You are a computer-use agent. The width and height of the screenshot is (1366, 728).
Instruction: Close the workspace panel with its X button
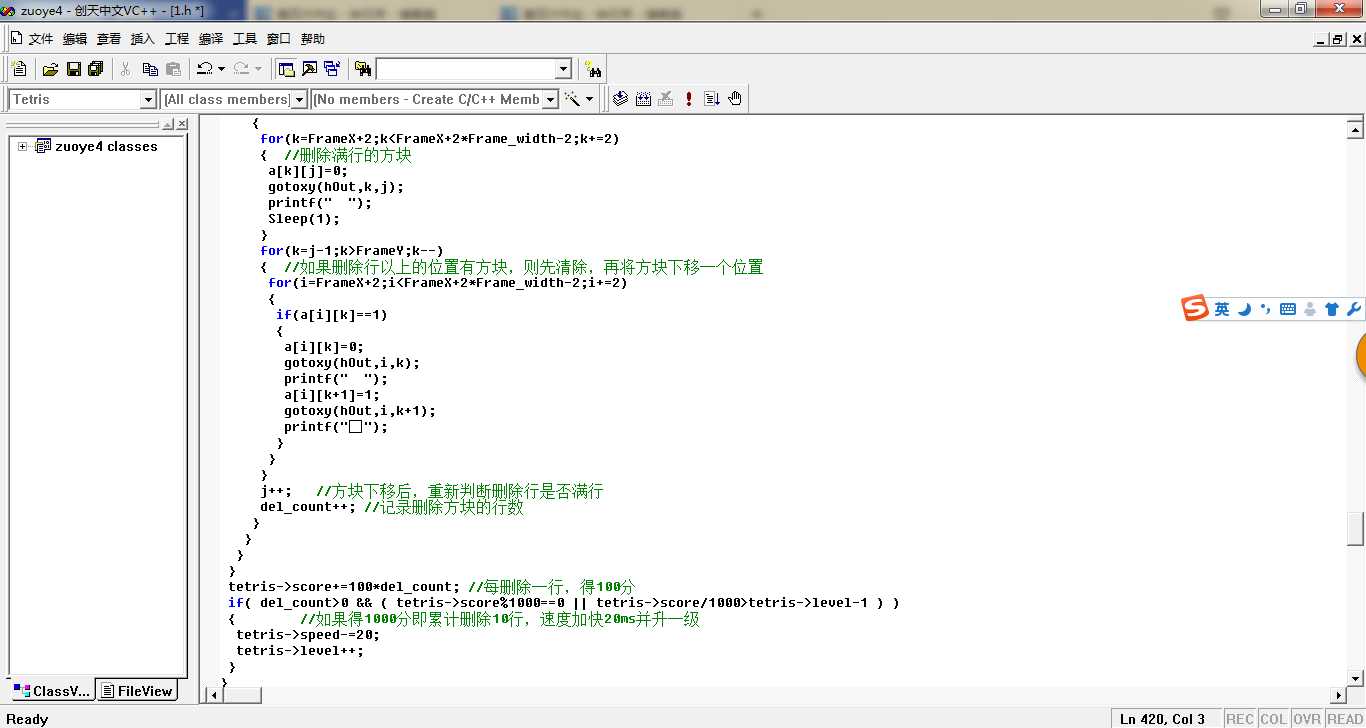182,124
